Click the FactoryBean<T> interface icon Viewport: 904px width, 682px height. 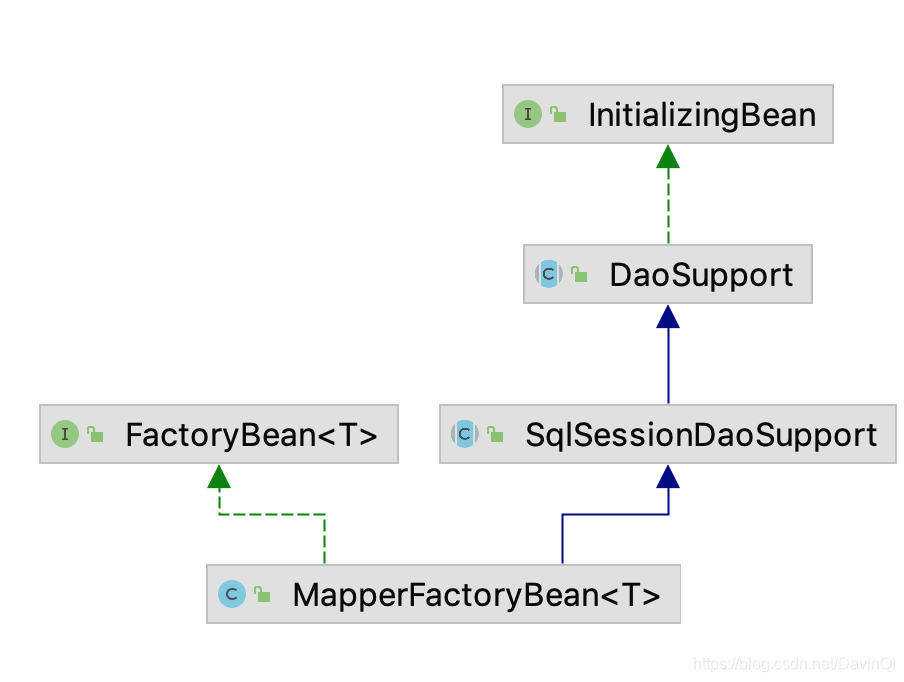pos(65,434)
